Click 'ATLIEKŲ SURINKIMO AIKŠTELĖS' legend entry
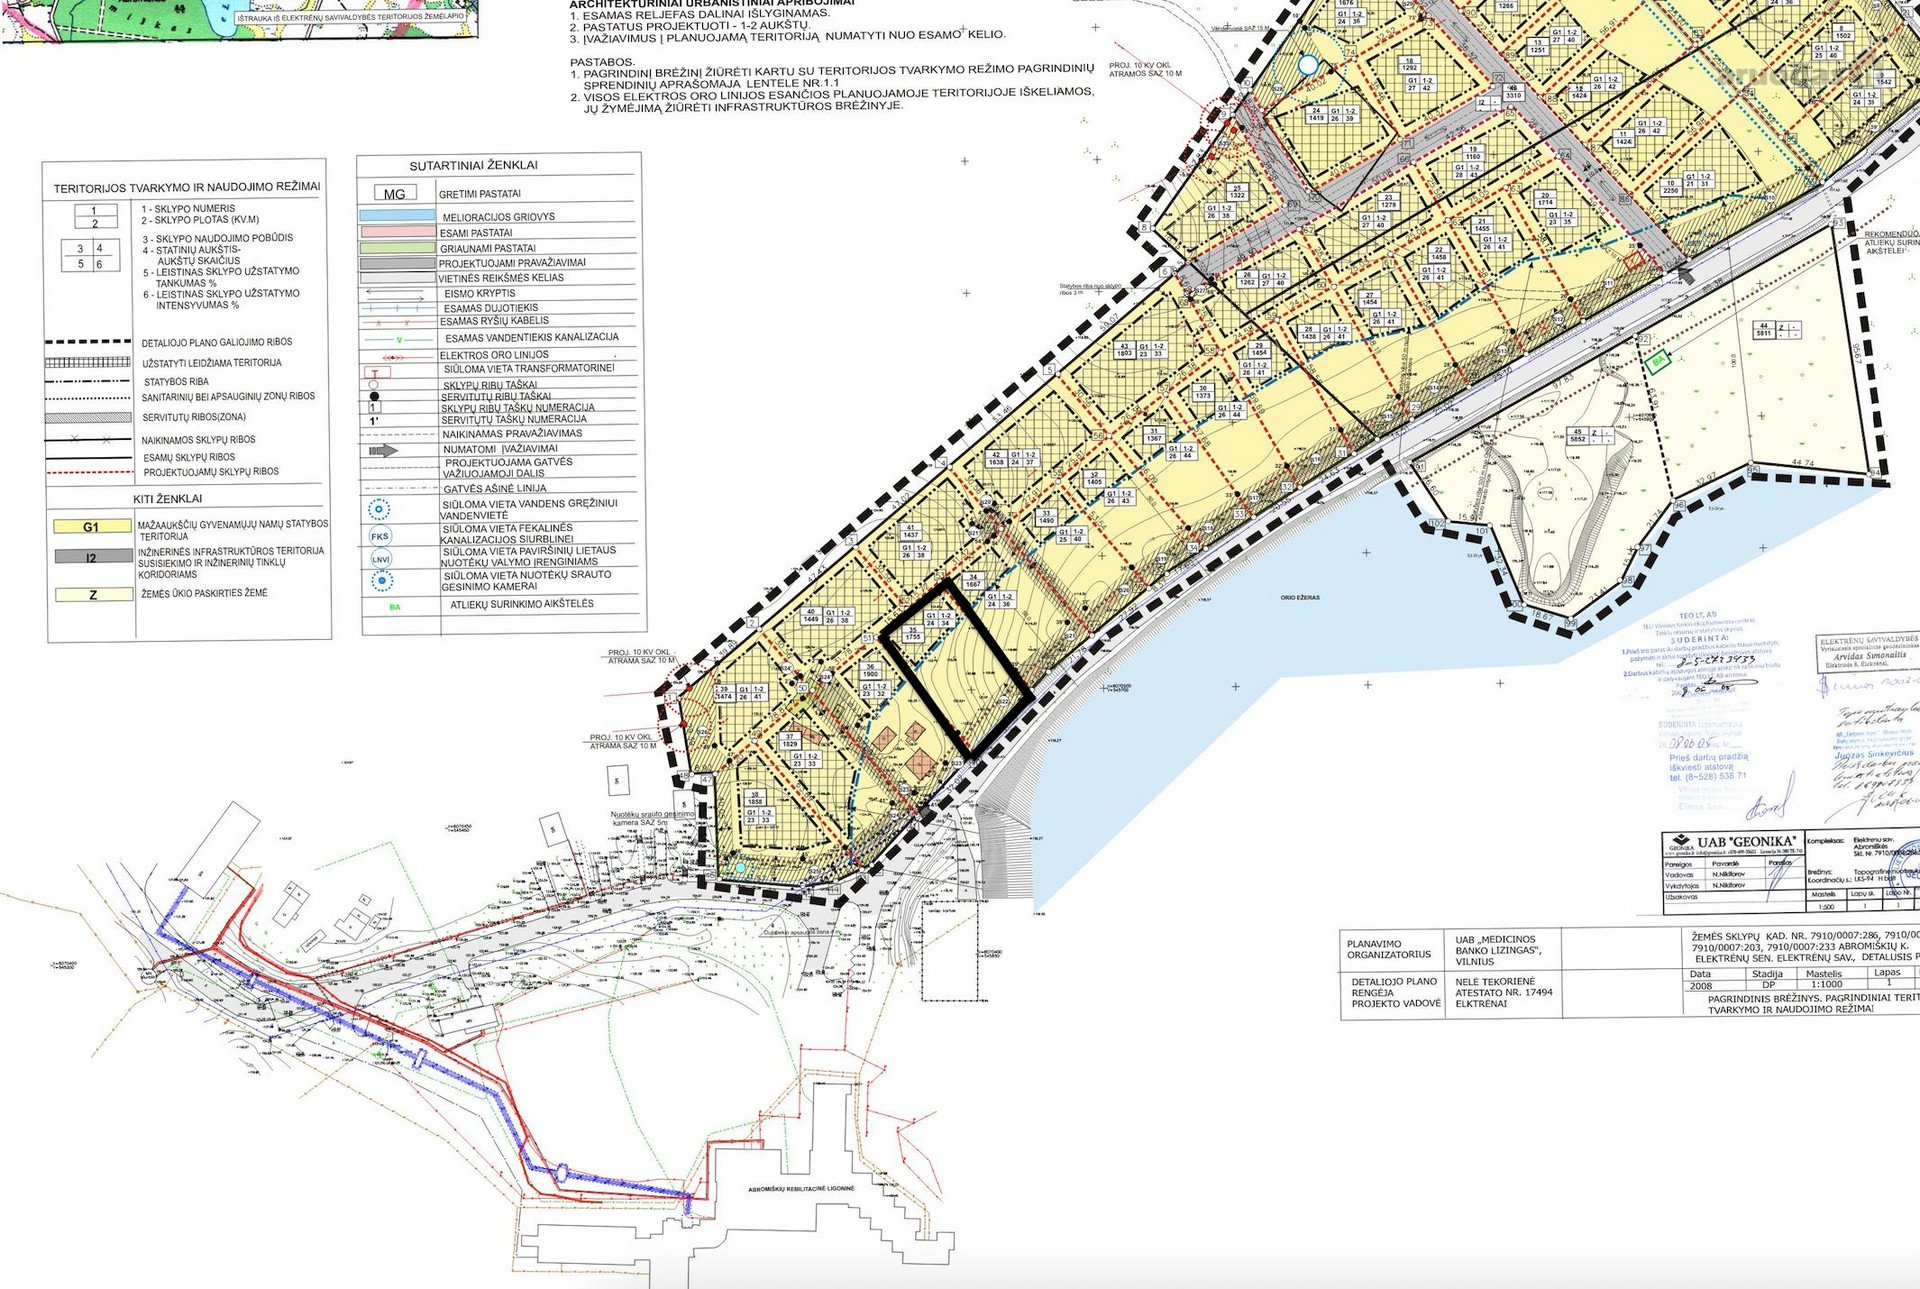Image resolution: width=1920 pixels, height=1289 pixels. point(522,605)
